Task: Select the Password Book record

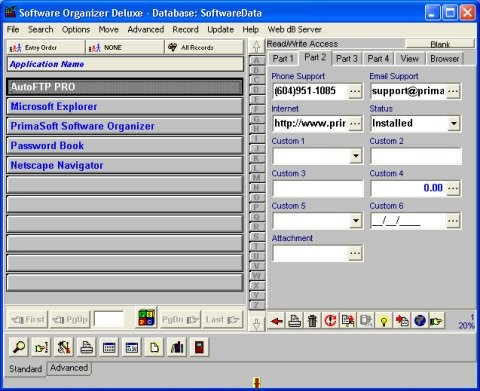Action: point(125,146)
